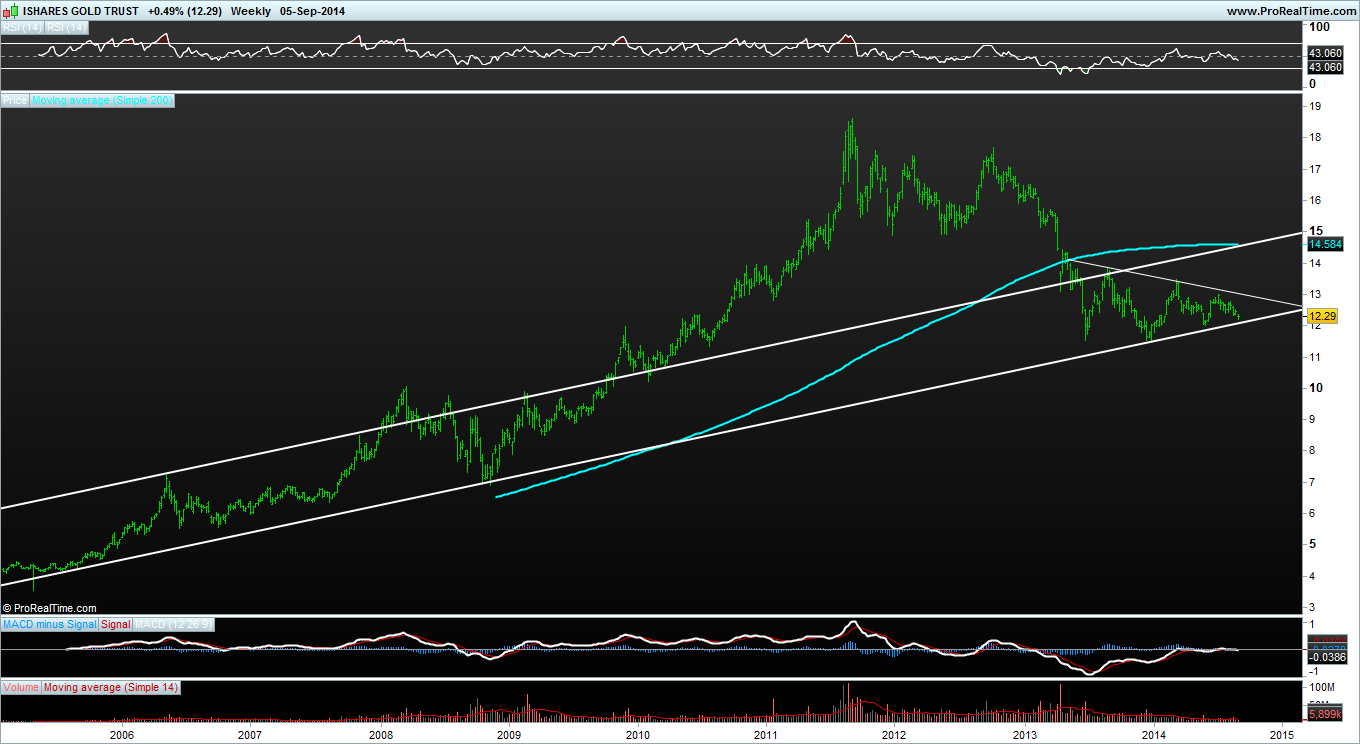
Task: Click the -0.0386 MACD value tag
Action: click(x=1326, y=657)
